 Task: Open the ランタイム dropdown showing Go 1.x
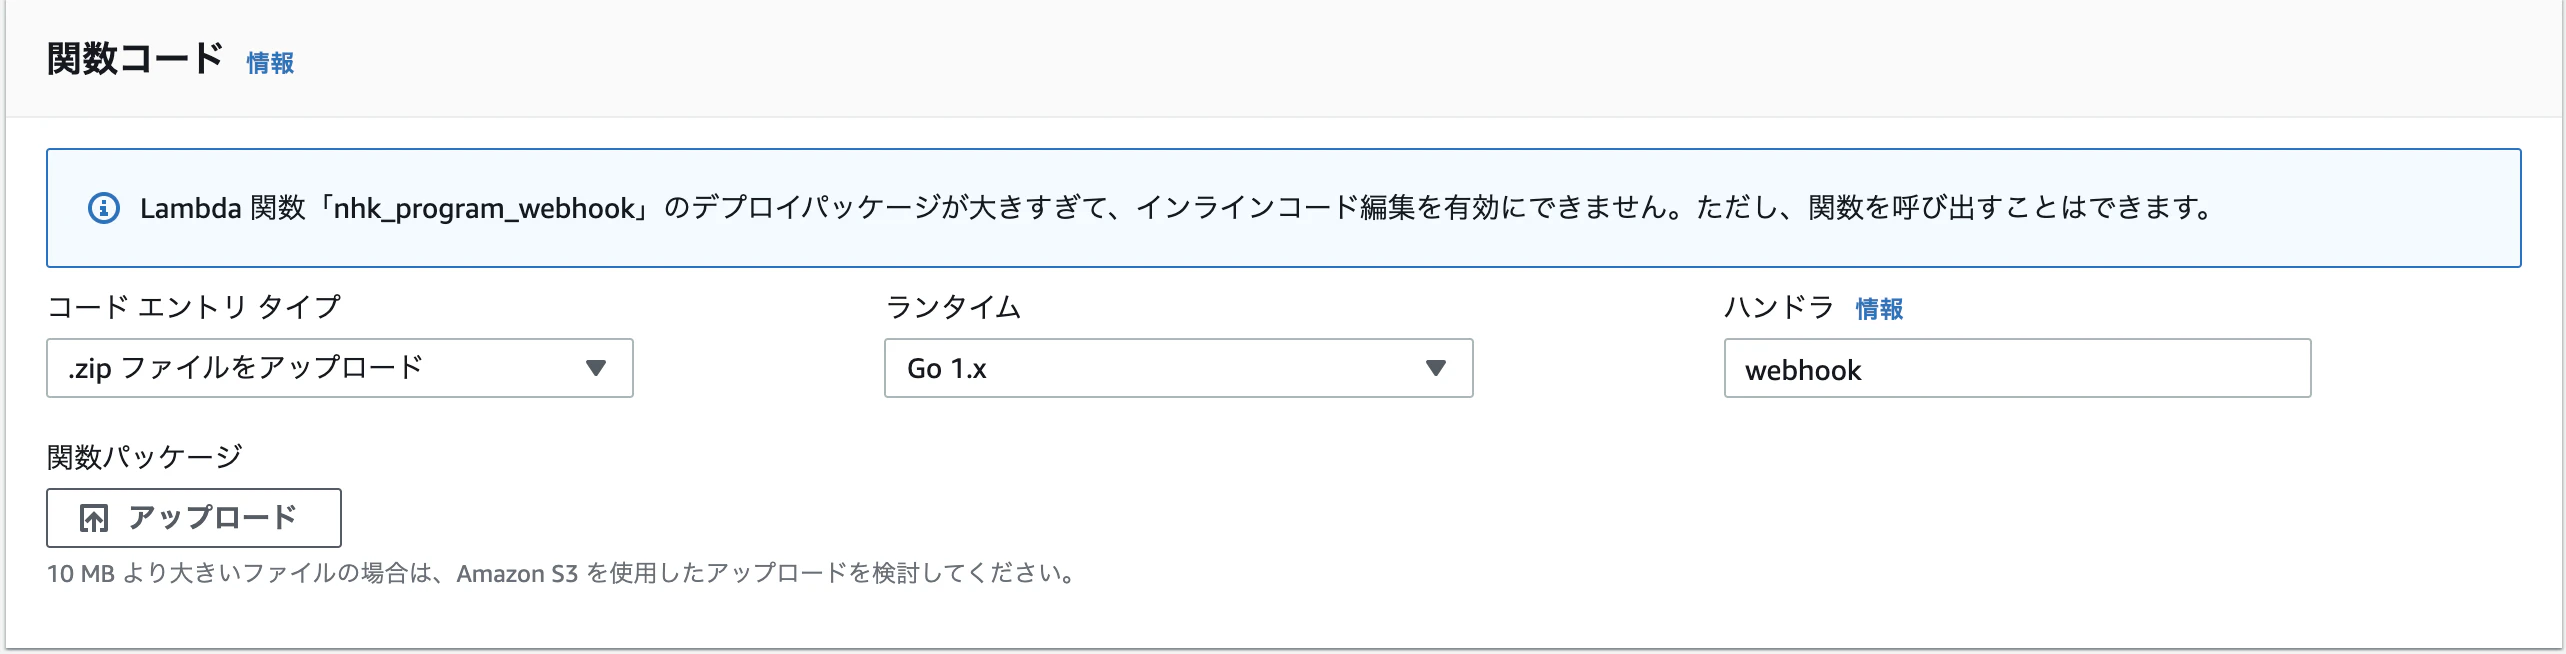1180,368
